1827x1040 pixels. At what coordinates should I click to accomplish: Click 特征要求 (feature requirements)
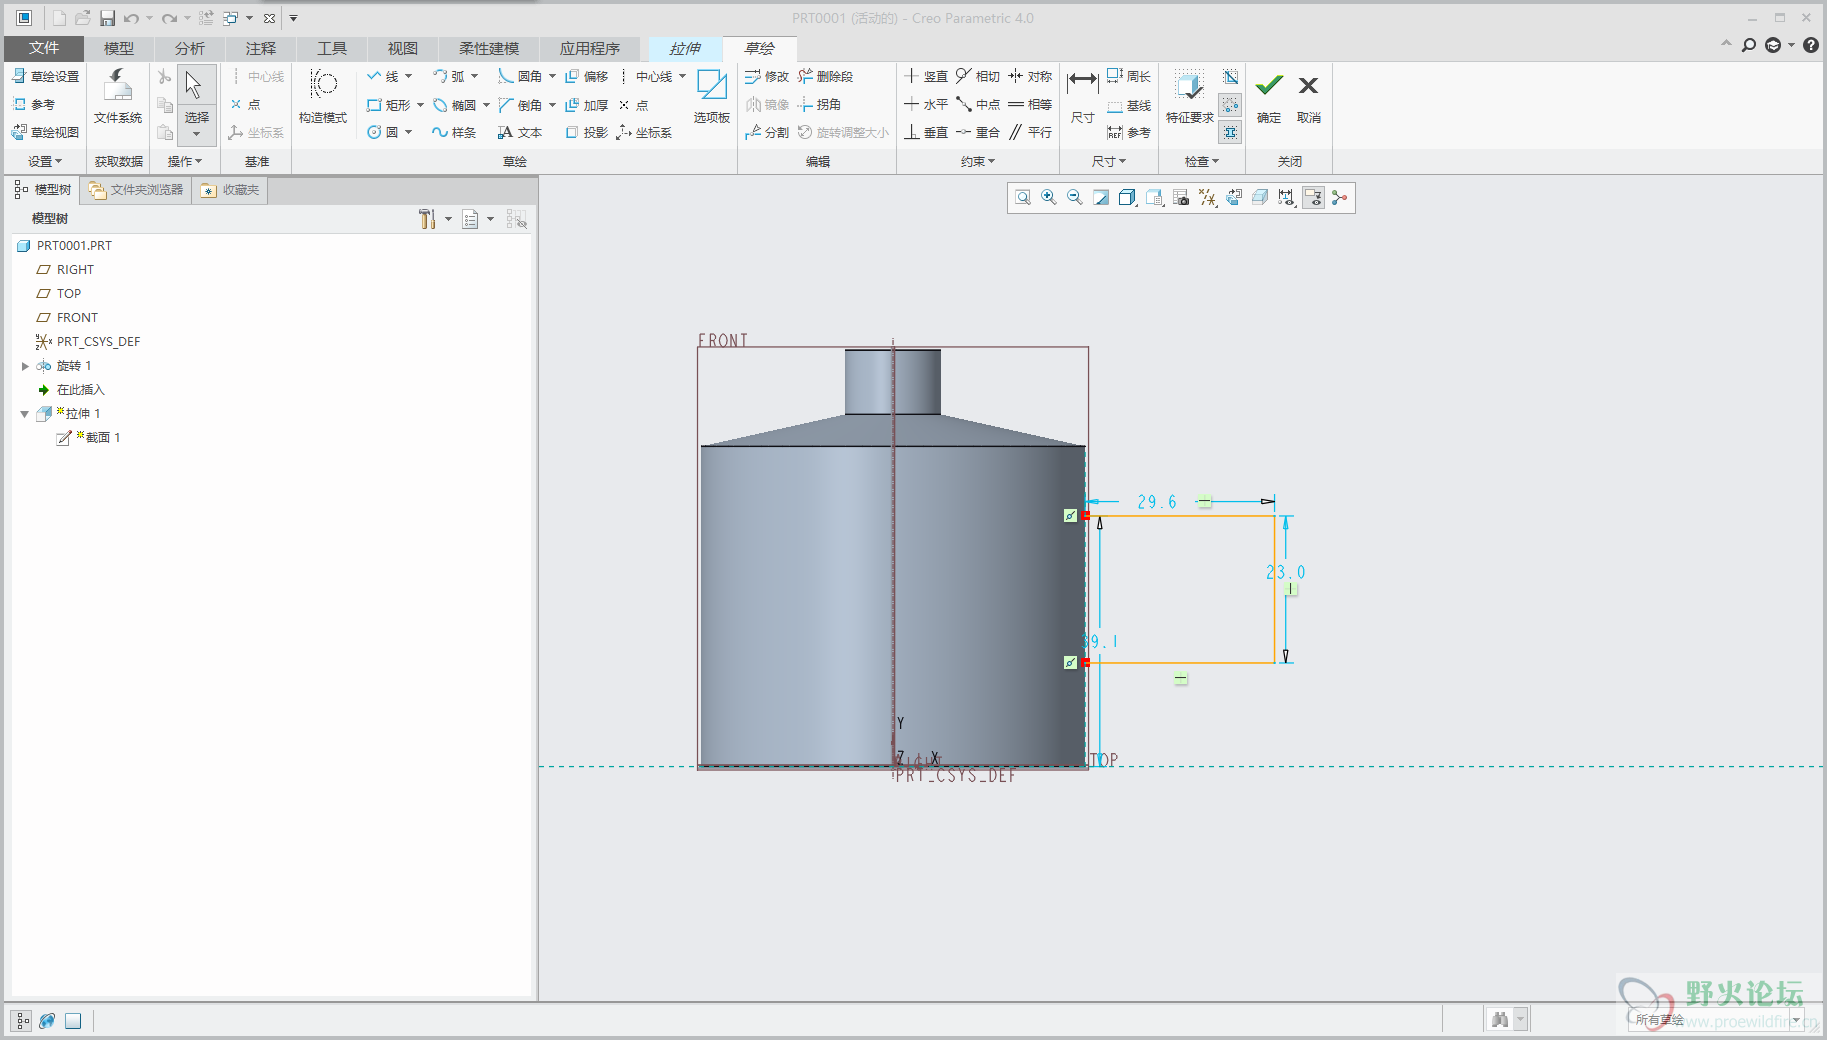[1189, 97]
